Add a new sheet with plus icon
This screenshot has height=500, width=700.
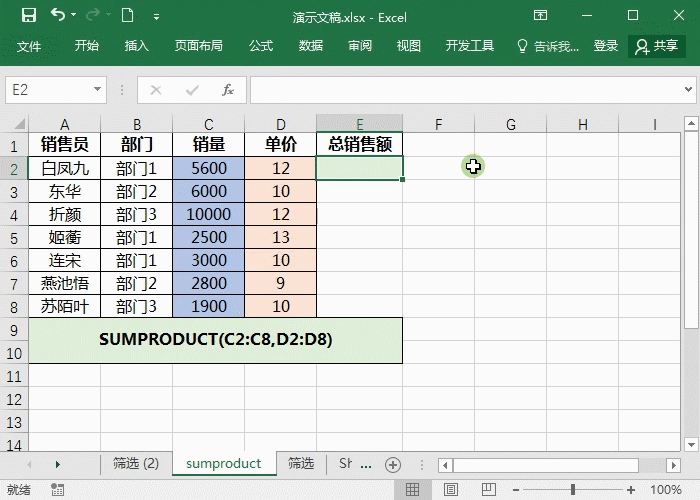393,464
